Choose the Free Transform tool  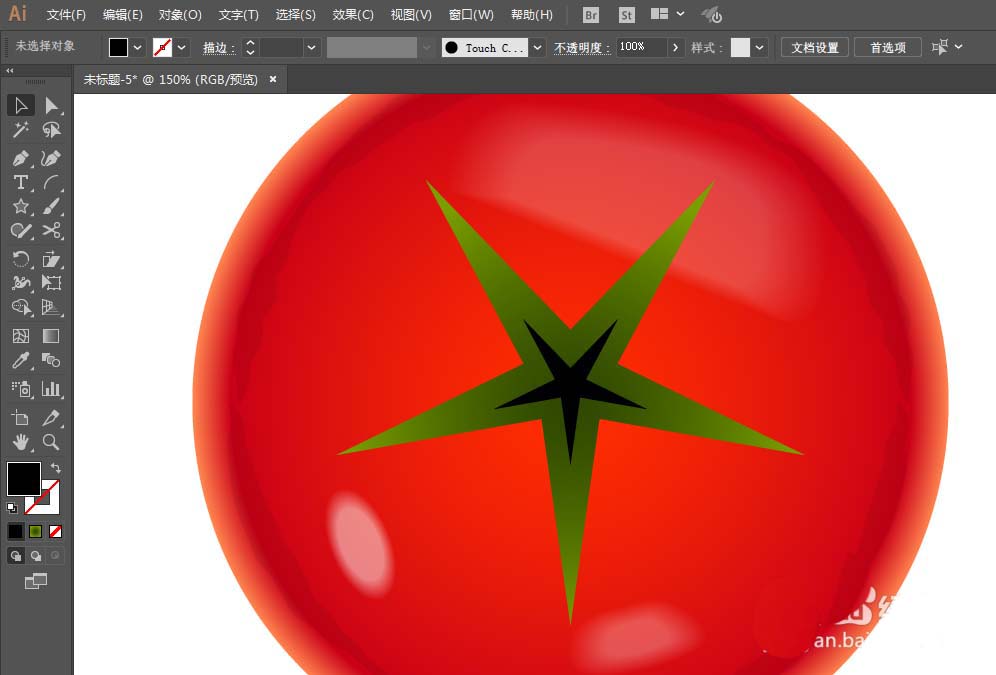pyautogui.click(x=51, y=283)
